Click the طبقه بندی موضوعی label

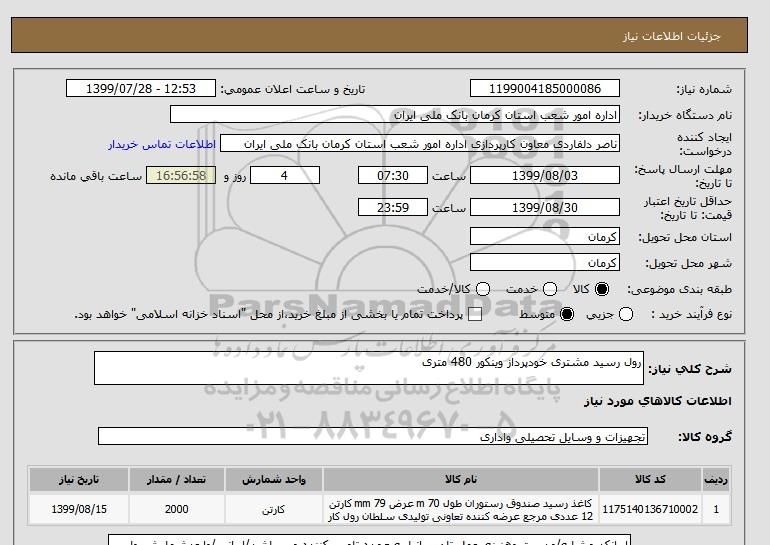680,290
